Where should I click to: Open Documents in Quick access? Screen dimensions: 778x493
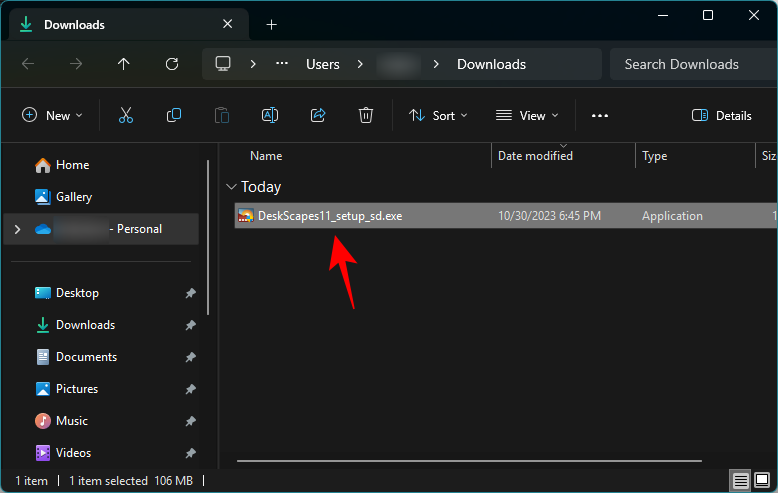(x=76, y=357)
